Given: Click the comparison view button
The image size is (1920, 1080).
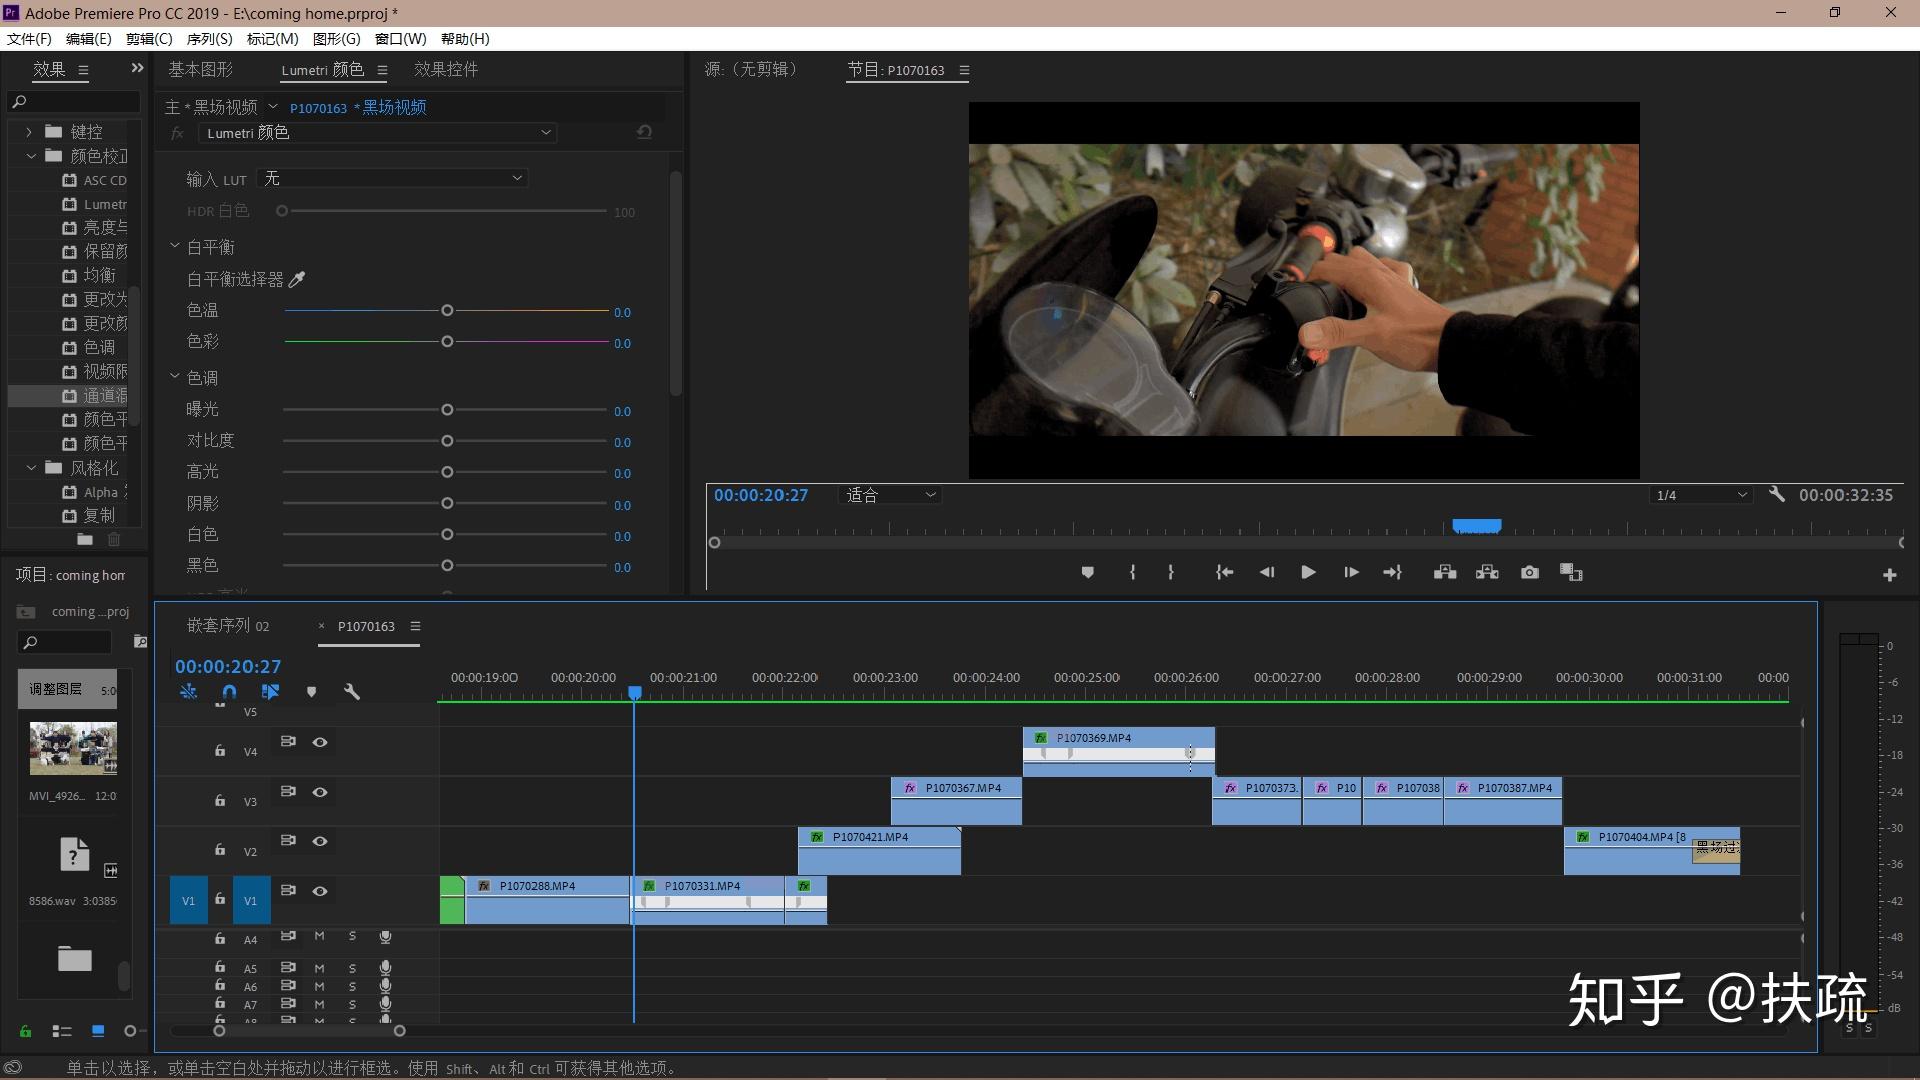Looking at the screenshot, I should (x=1571, y=573).
